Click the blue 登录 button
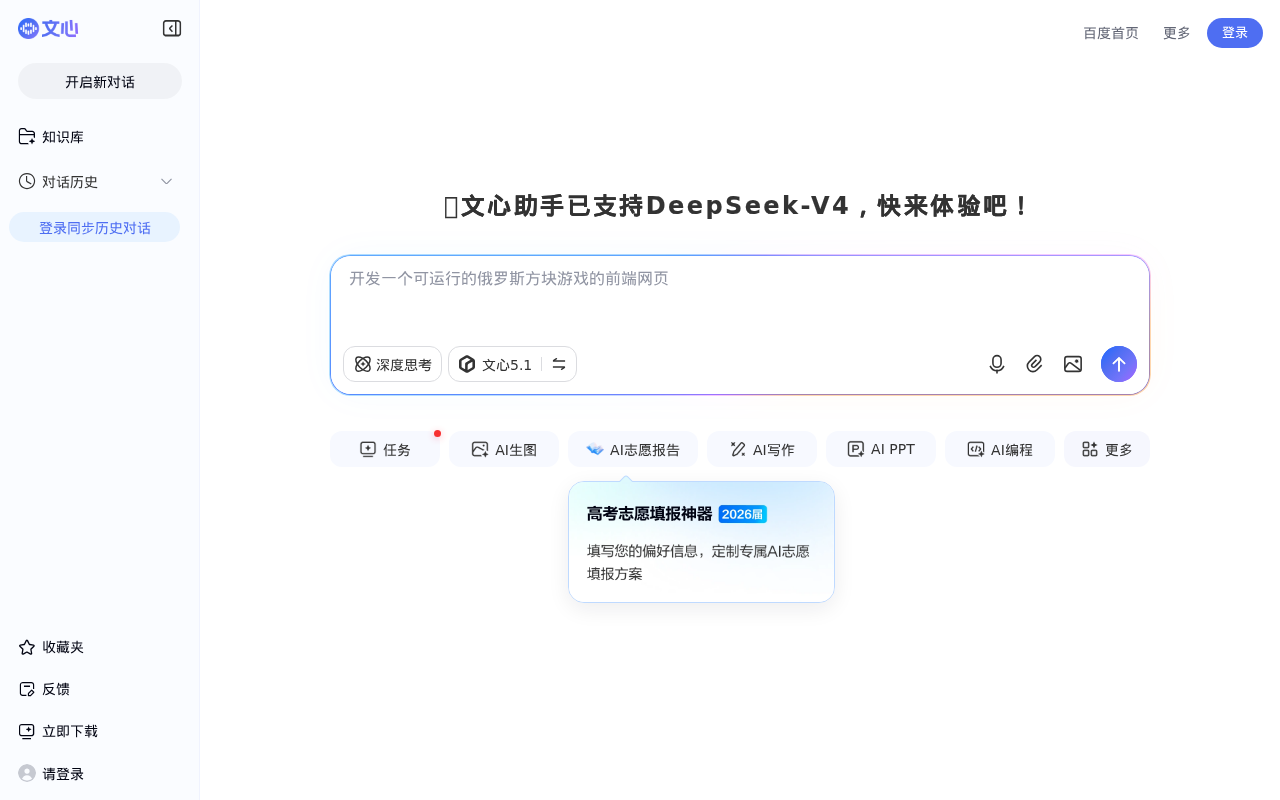Viewport: 1280px width, 800px height. pyautogui.click(x=1235, y=33)
